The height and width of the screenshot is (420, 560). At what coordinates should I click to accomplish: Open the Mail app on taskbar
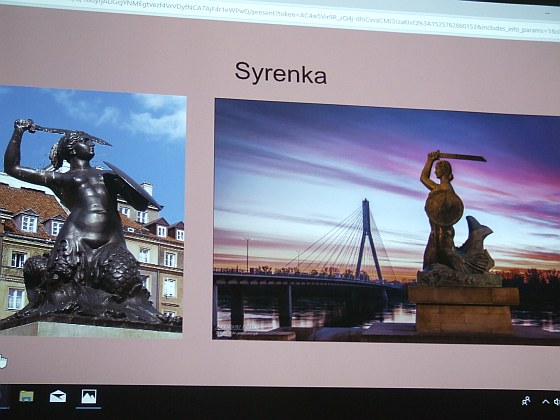(58, 396)
